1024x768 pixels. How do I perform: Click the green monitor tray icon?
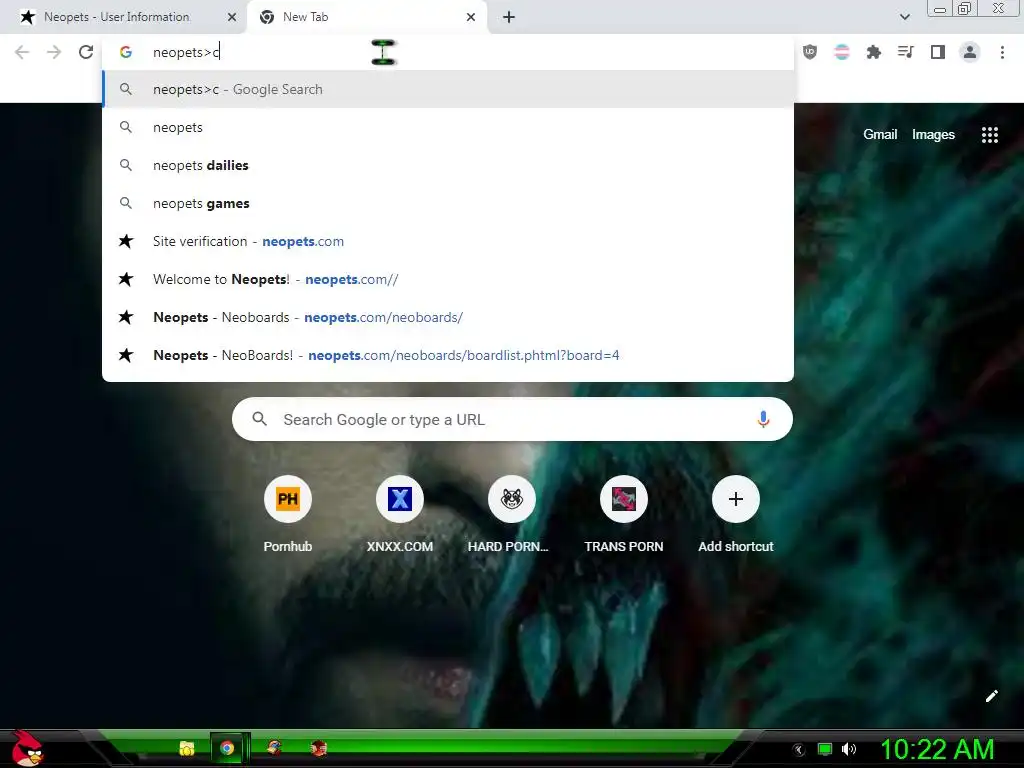[825, 749]
